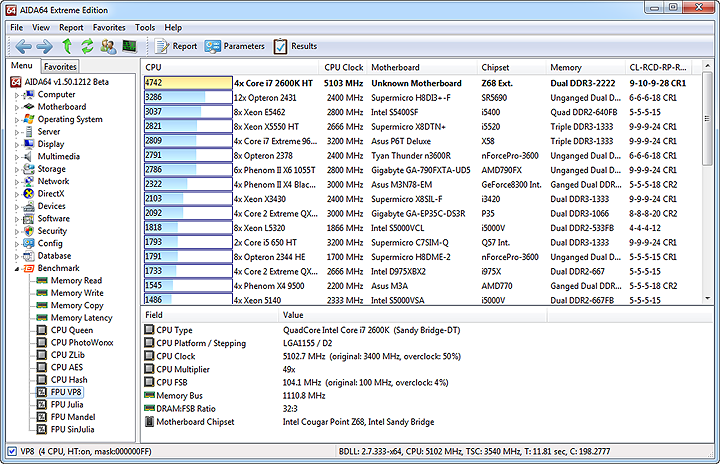Toggle the VP8 checkbox in status bar
Screen dimensions: 720x464
click(12, 451)
